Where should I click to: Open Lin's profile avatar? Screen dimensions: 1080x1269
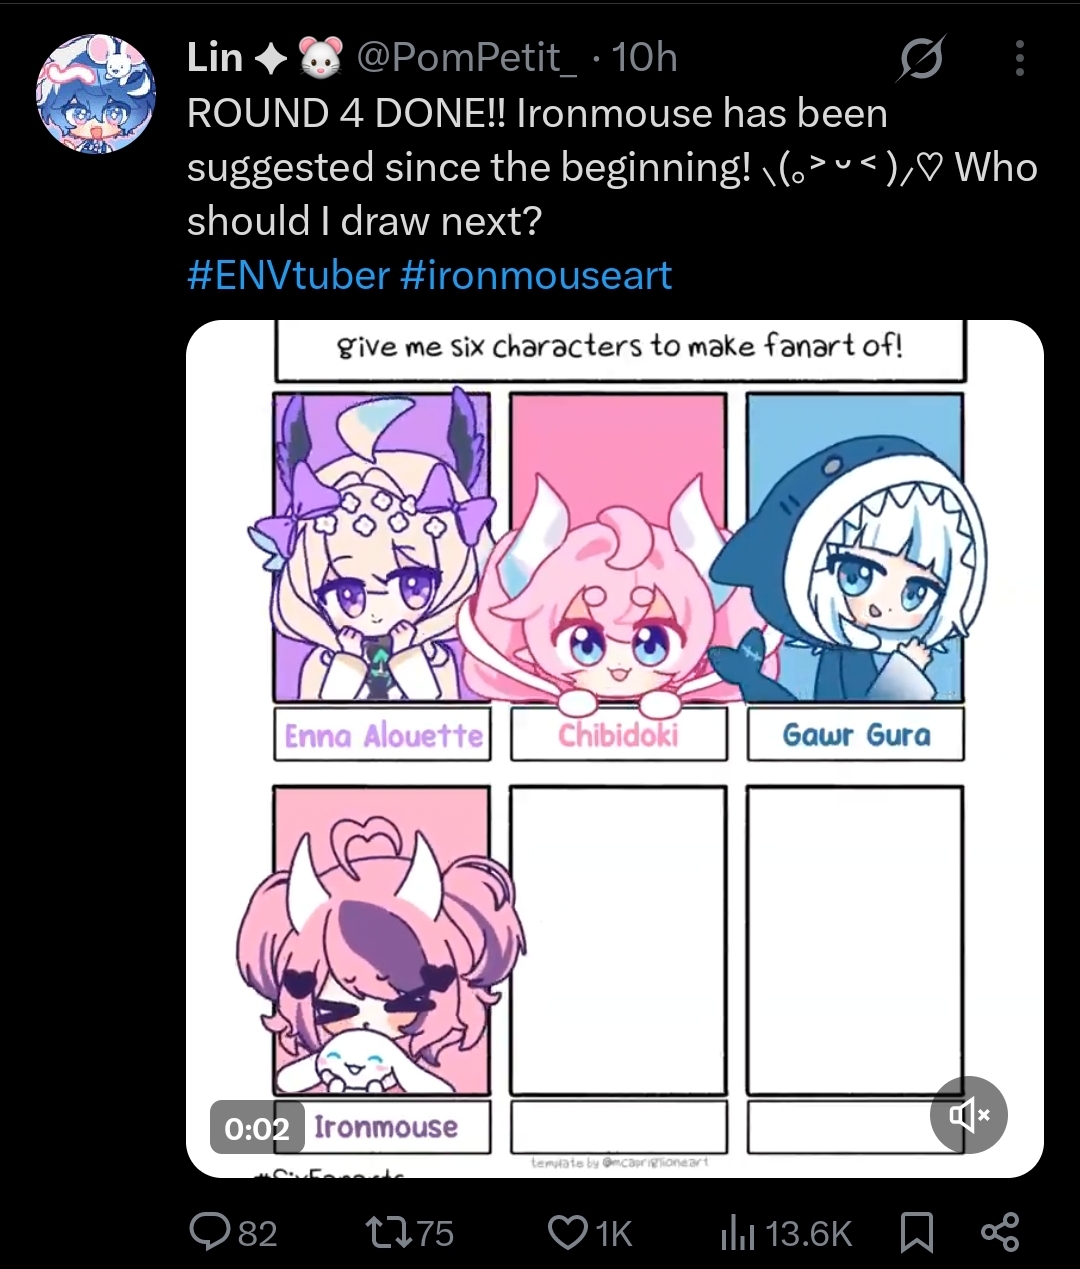click(x=97, y=94)
